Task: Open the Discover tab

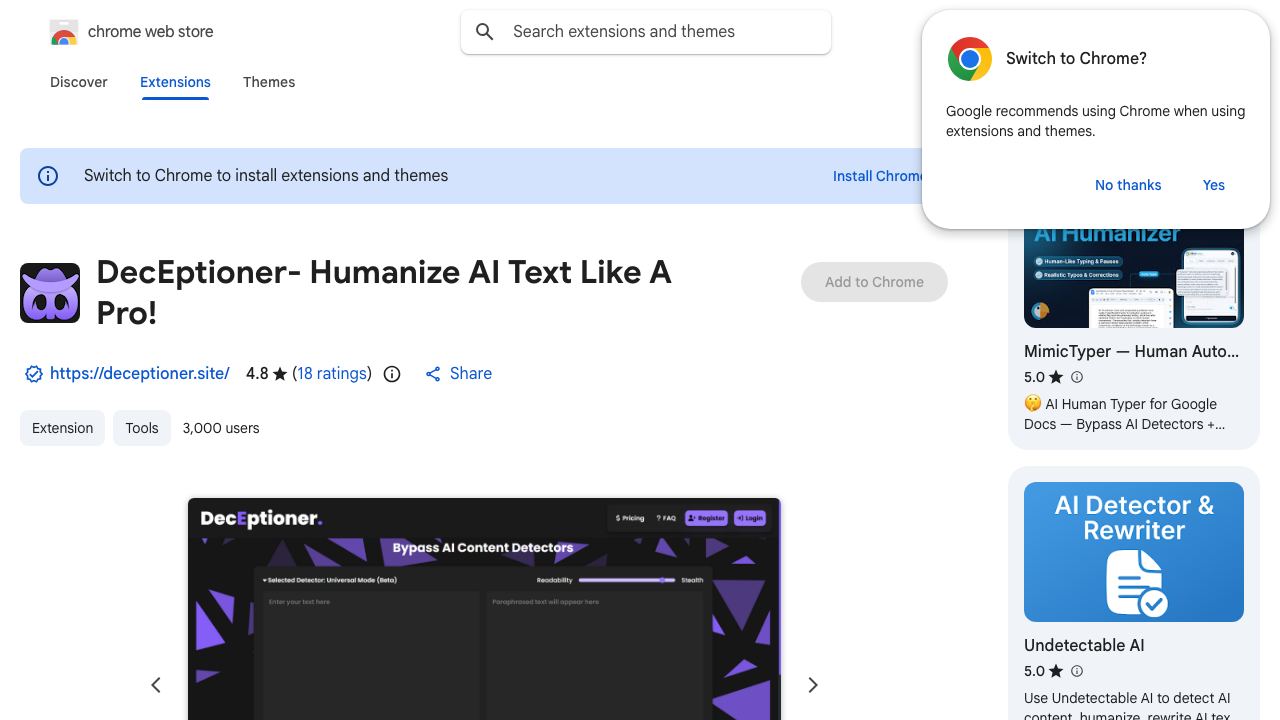Action: pos(79,82)
